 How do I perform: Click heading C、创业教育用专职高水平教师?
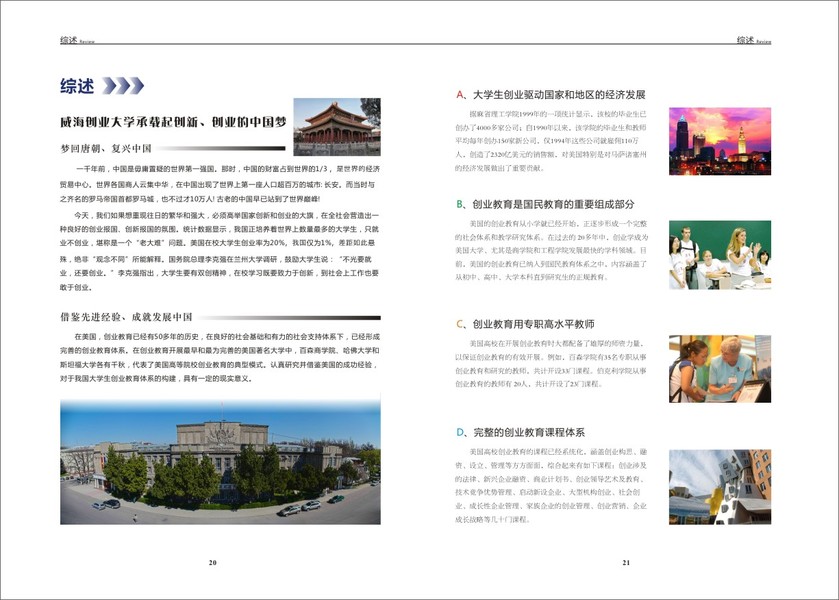coord(525,324)
